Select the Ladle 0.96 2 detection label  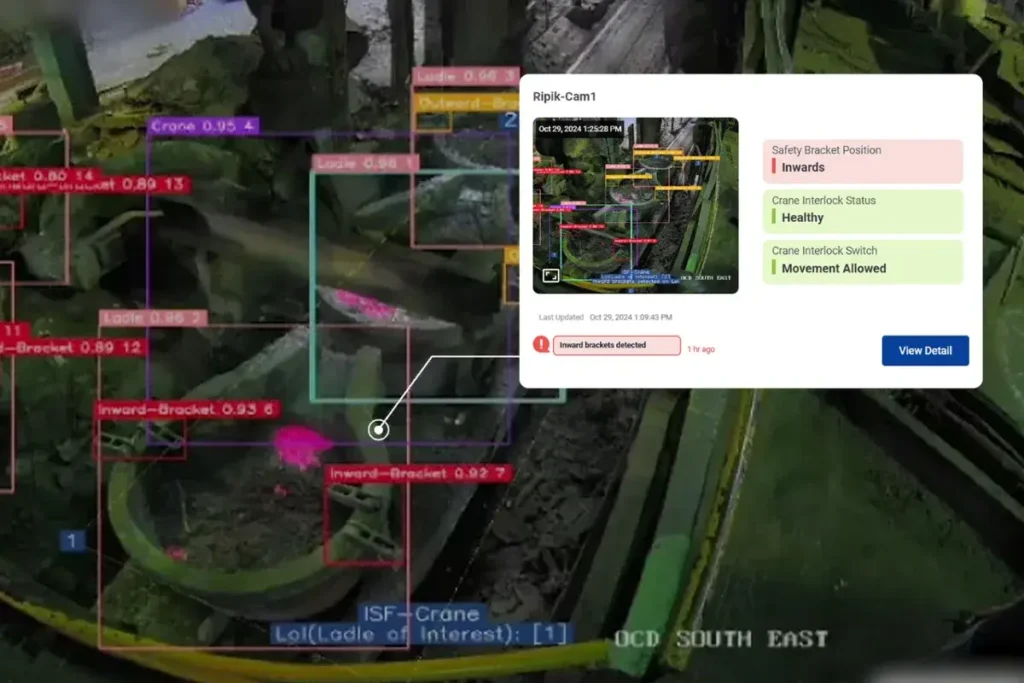[153, 318]
